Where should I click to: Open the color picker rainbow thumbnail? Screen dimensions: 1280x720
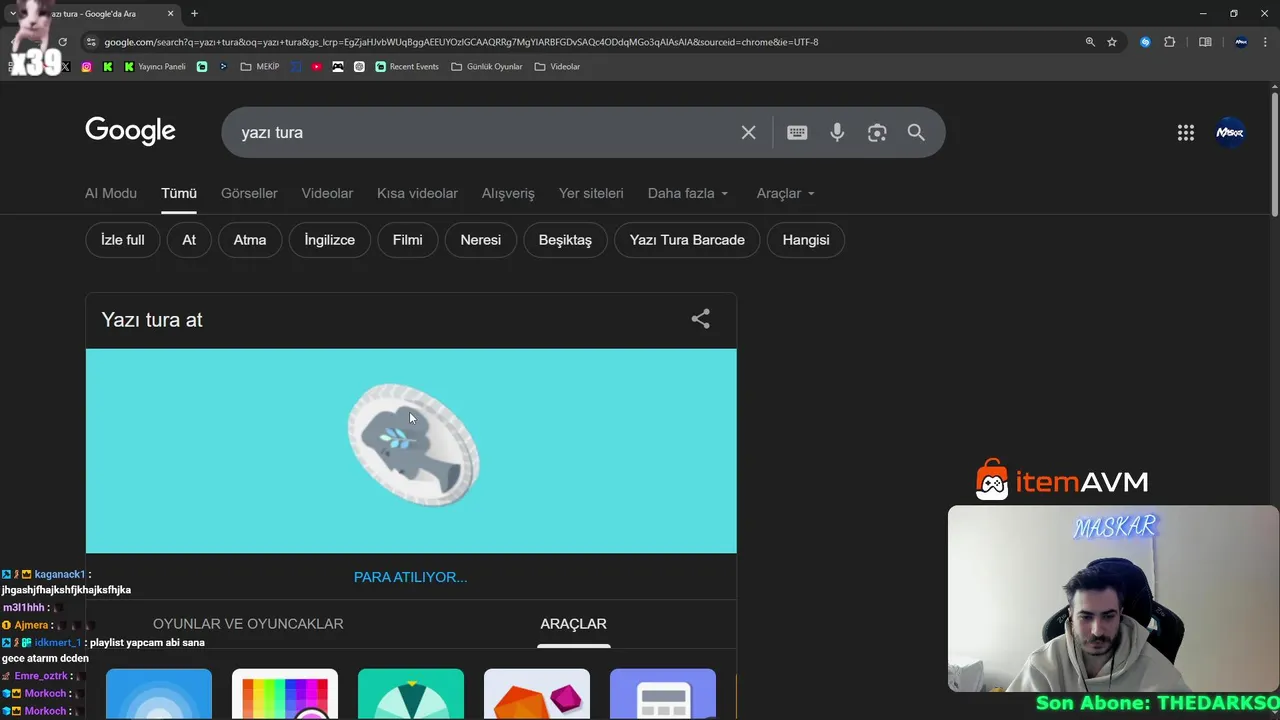(285, 694)
